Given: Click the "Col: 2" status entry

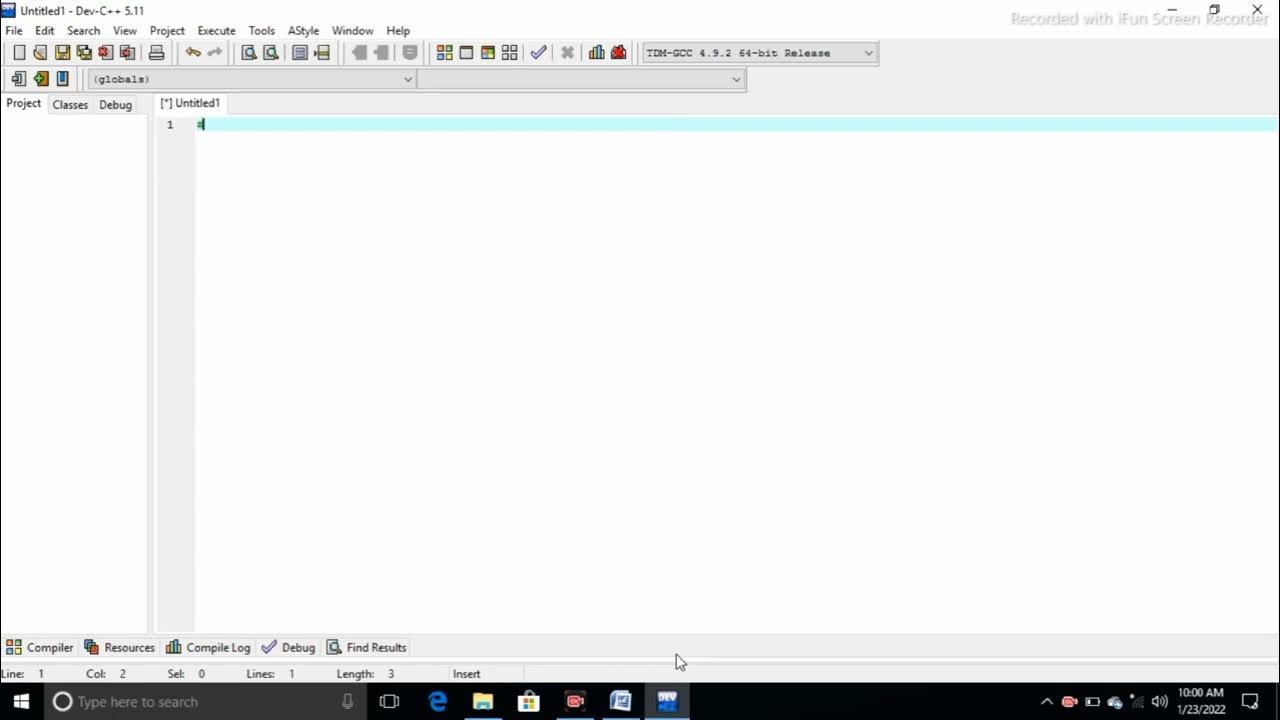Looking at the screenshot, I should (106, 674).
